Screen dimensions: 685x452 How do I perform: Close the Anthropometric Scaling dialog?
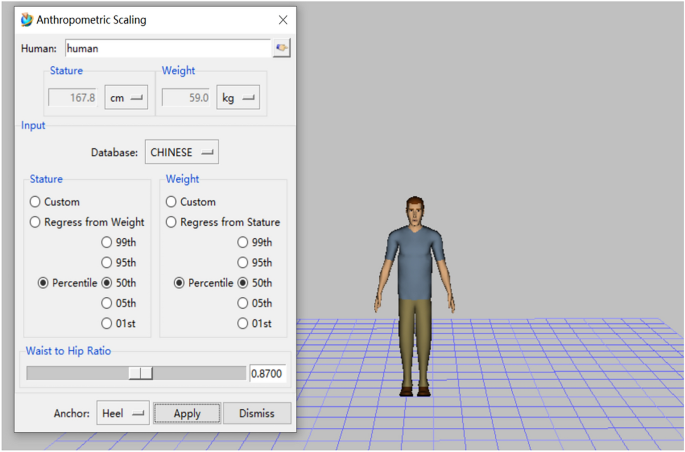pos(283,20)
